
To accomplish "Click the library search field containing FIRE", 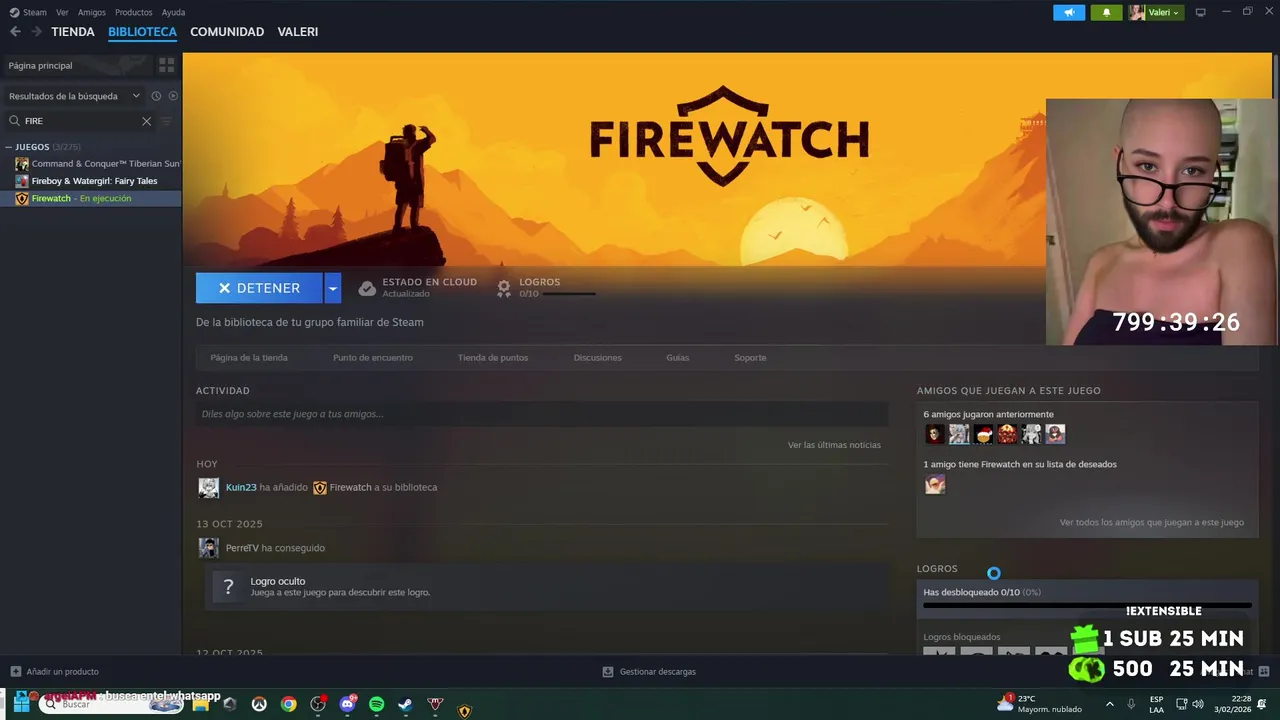I will [80, 121].
